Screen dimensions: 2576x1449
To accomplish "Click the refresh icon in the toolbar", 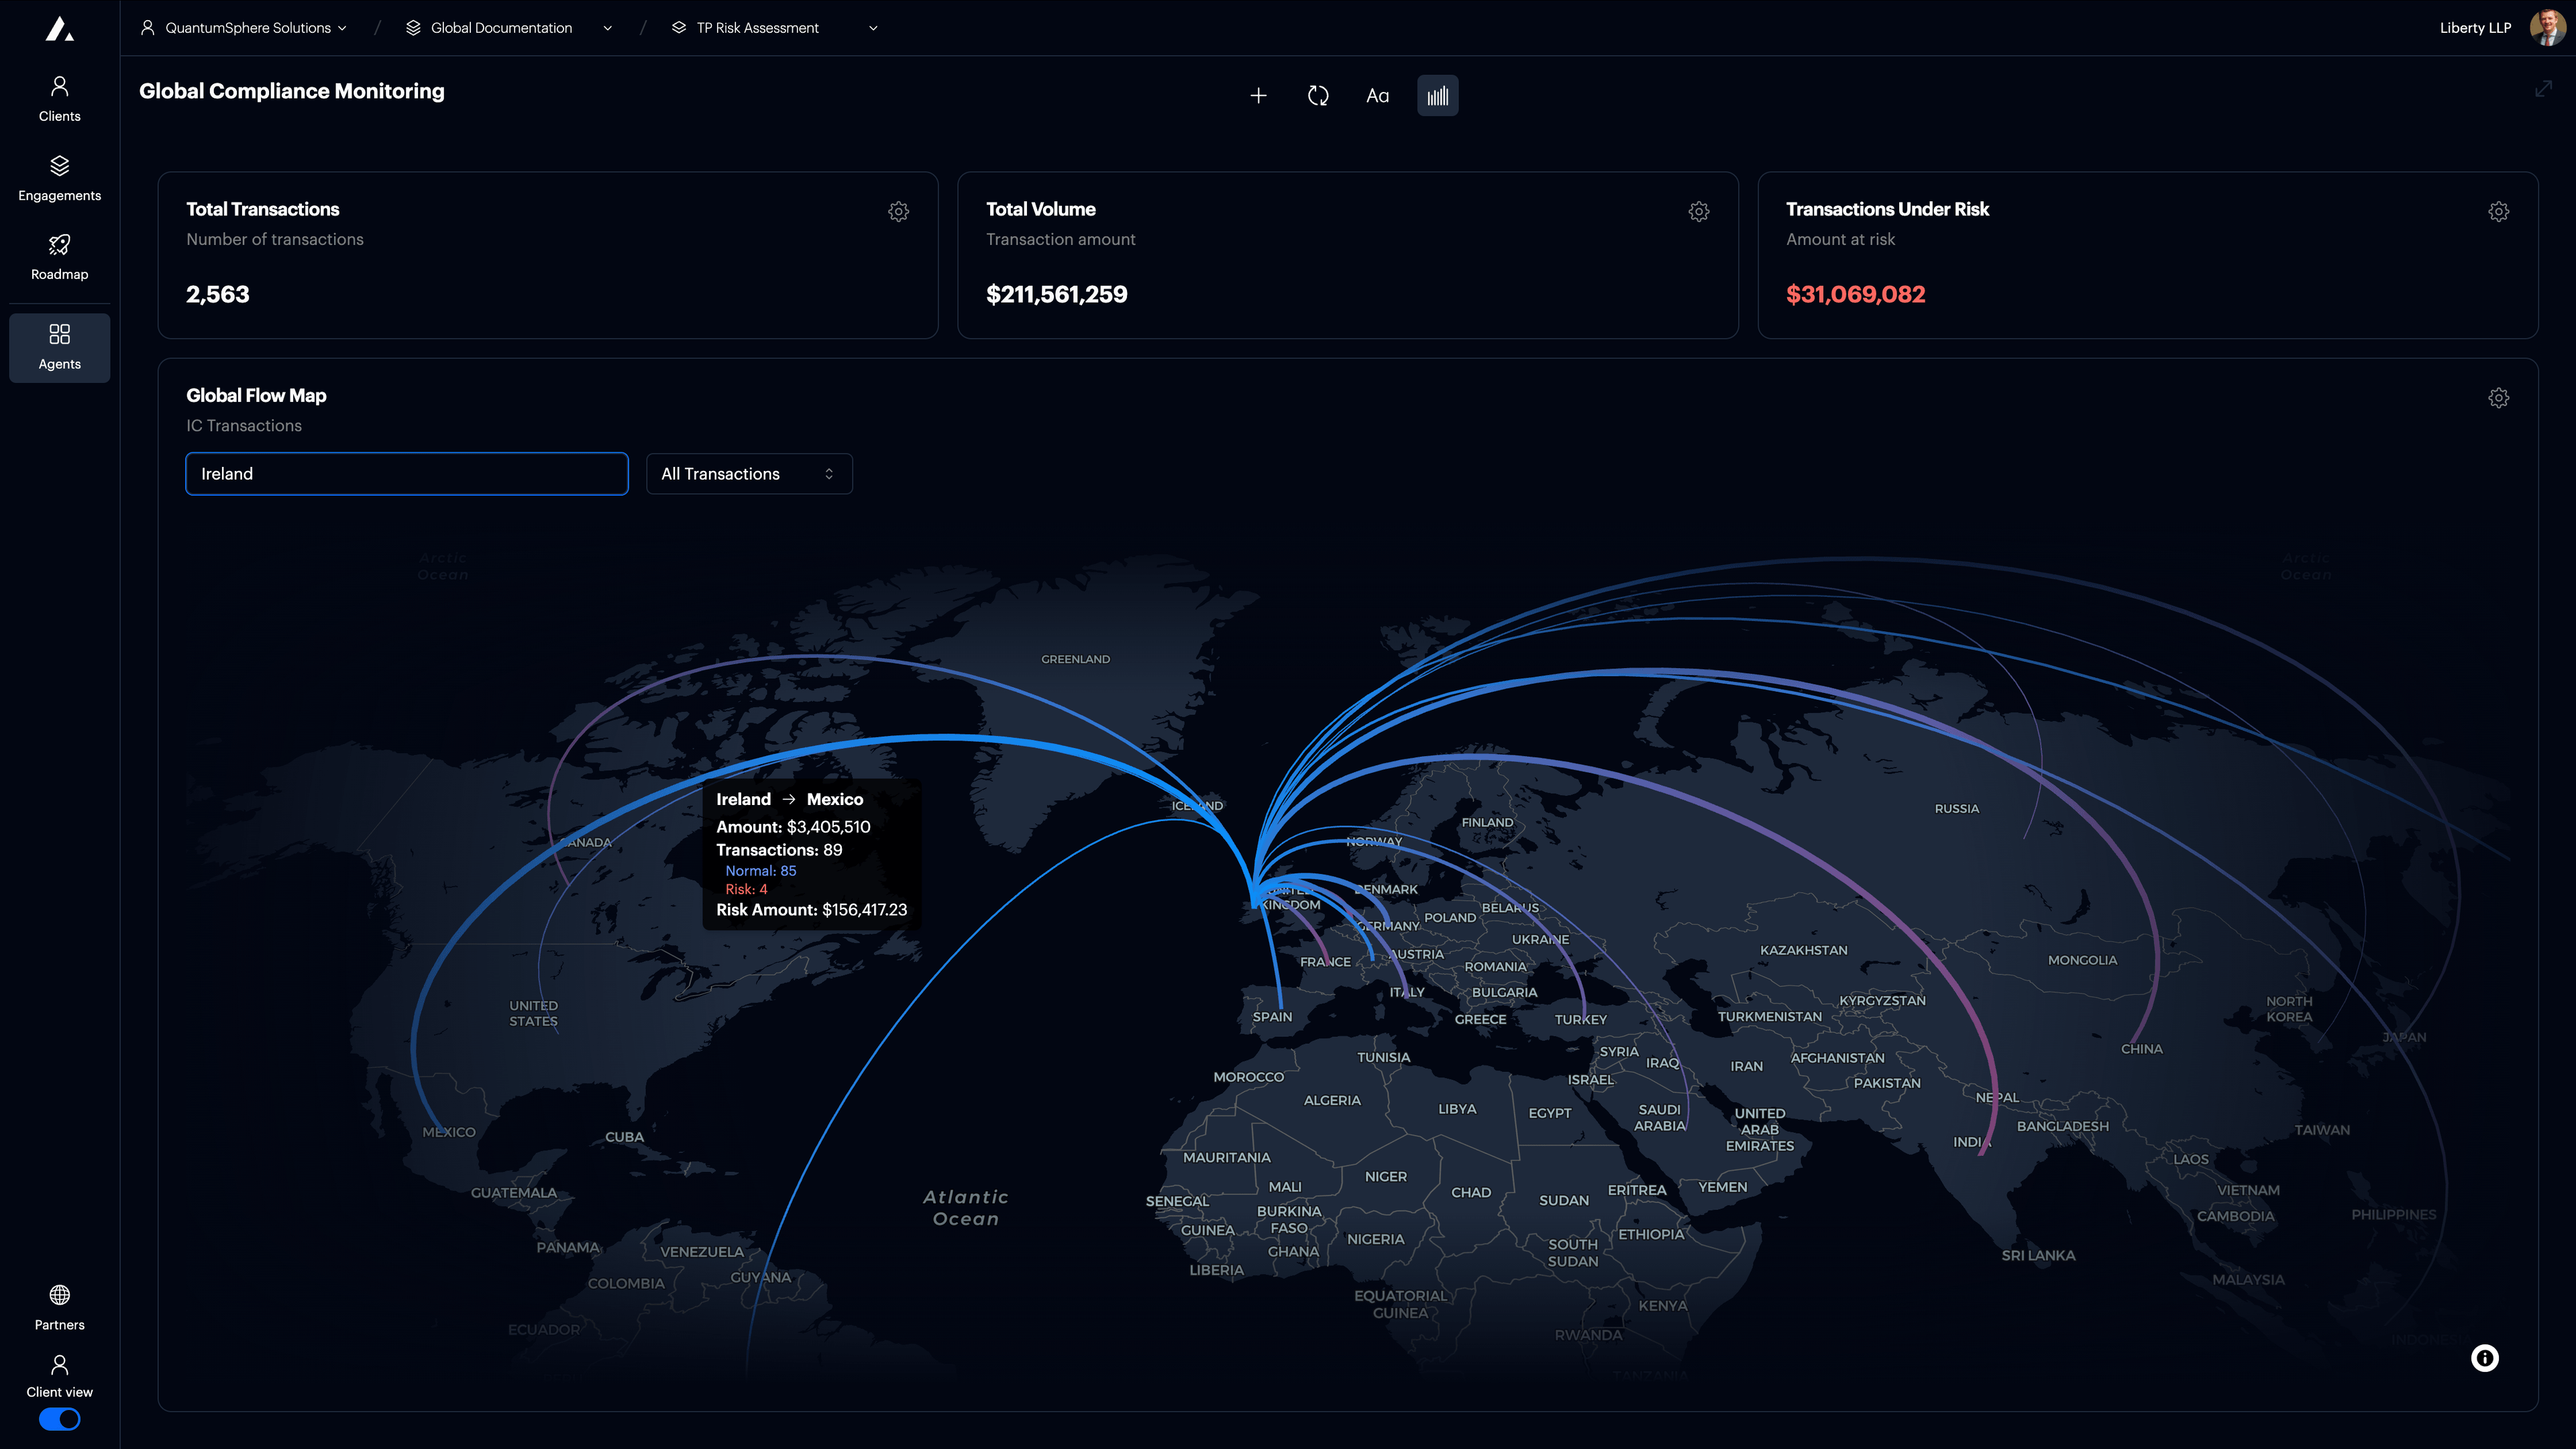I will pos(1318,95).
